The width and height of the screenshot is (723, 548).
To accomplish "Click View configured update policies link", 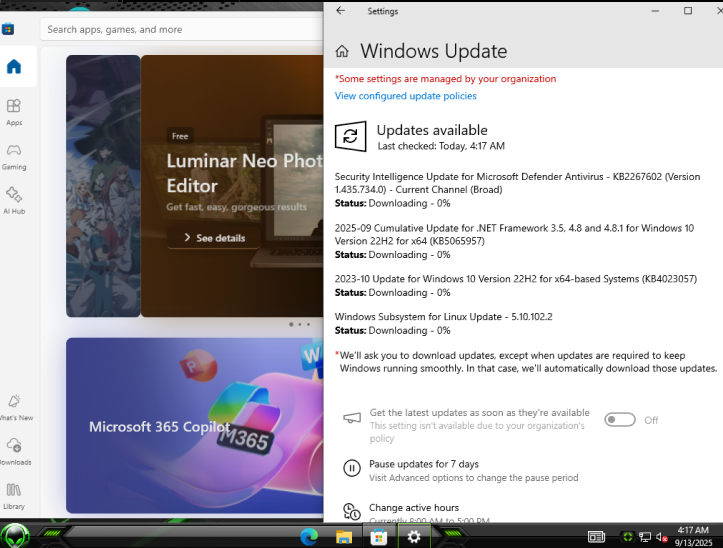I will point(405,96).
